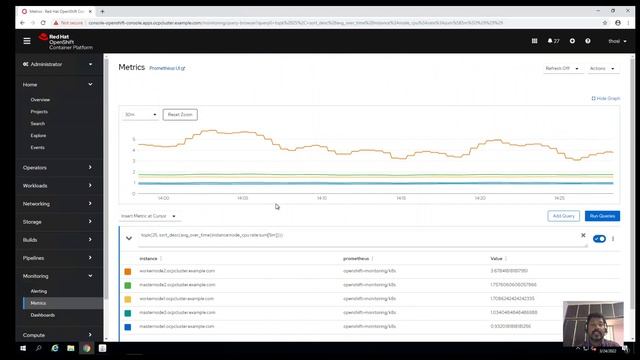
Task: Go to Overview in the sidebar
Action: (40, 100)
